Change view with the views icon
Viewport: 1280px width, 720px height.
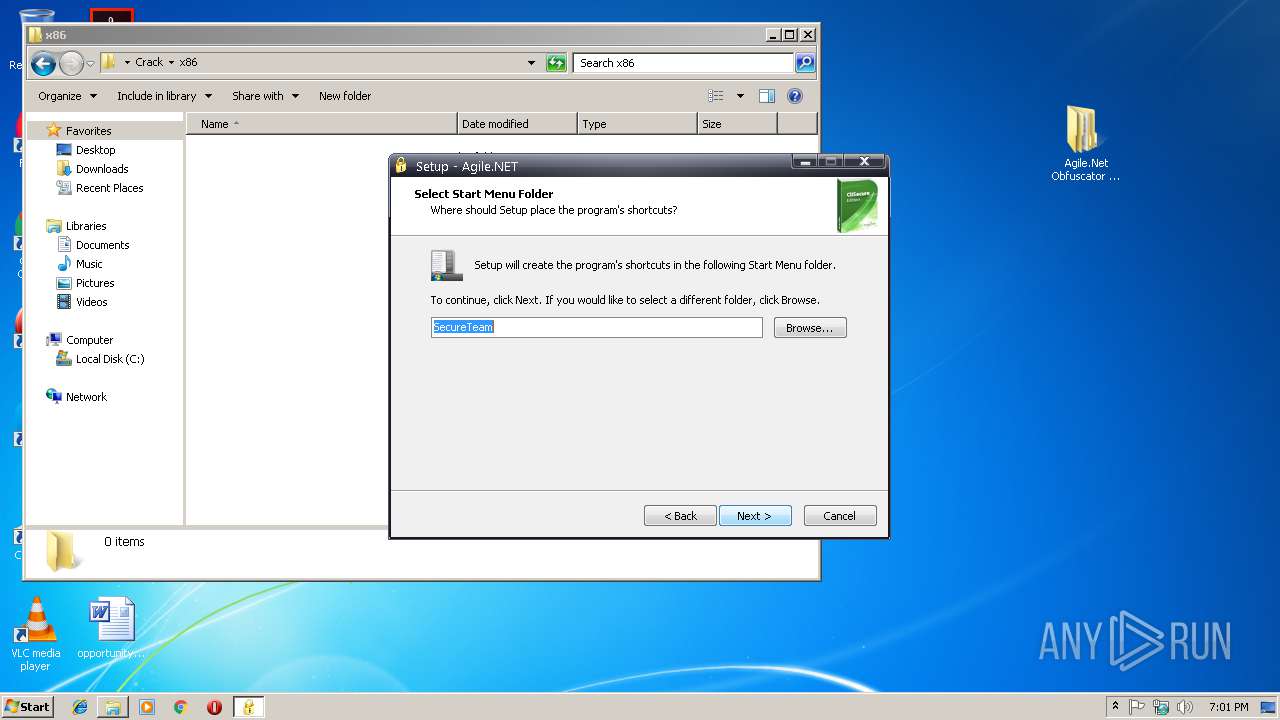coord(716,96)
